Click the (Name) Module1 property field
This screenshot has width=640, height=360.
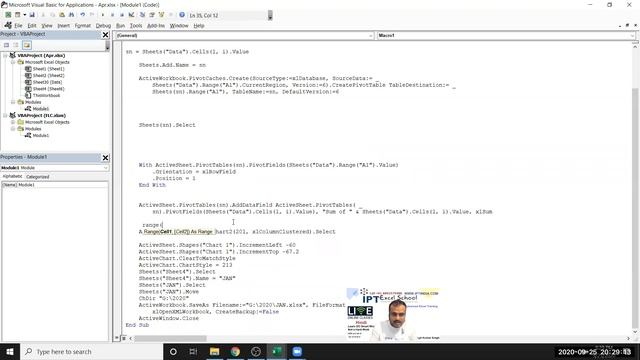pos(55,185)
